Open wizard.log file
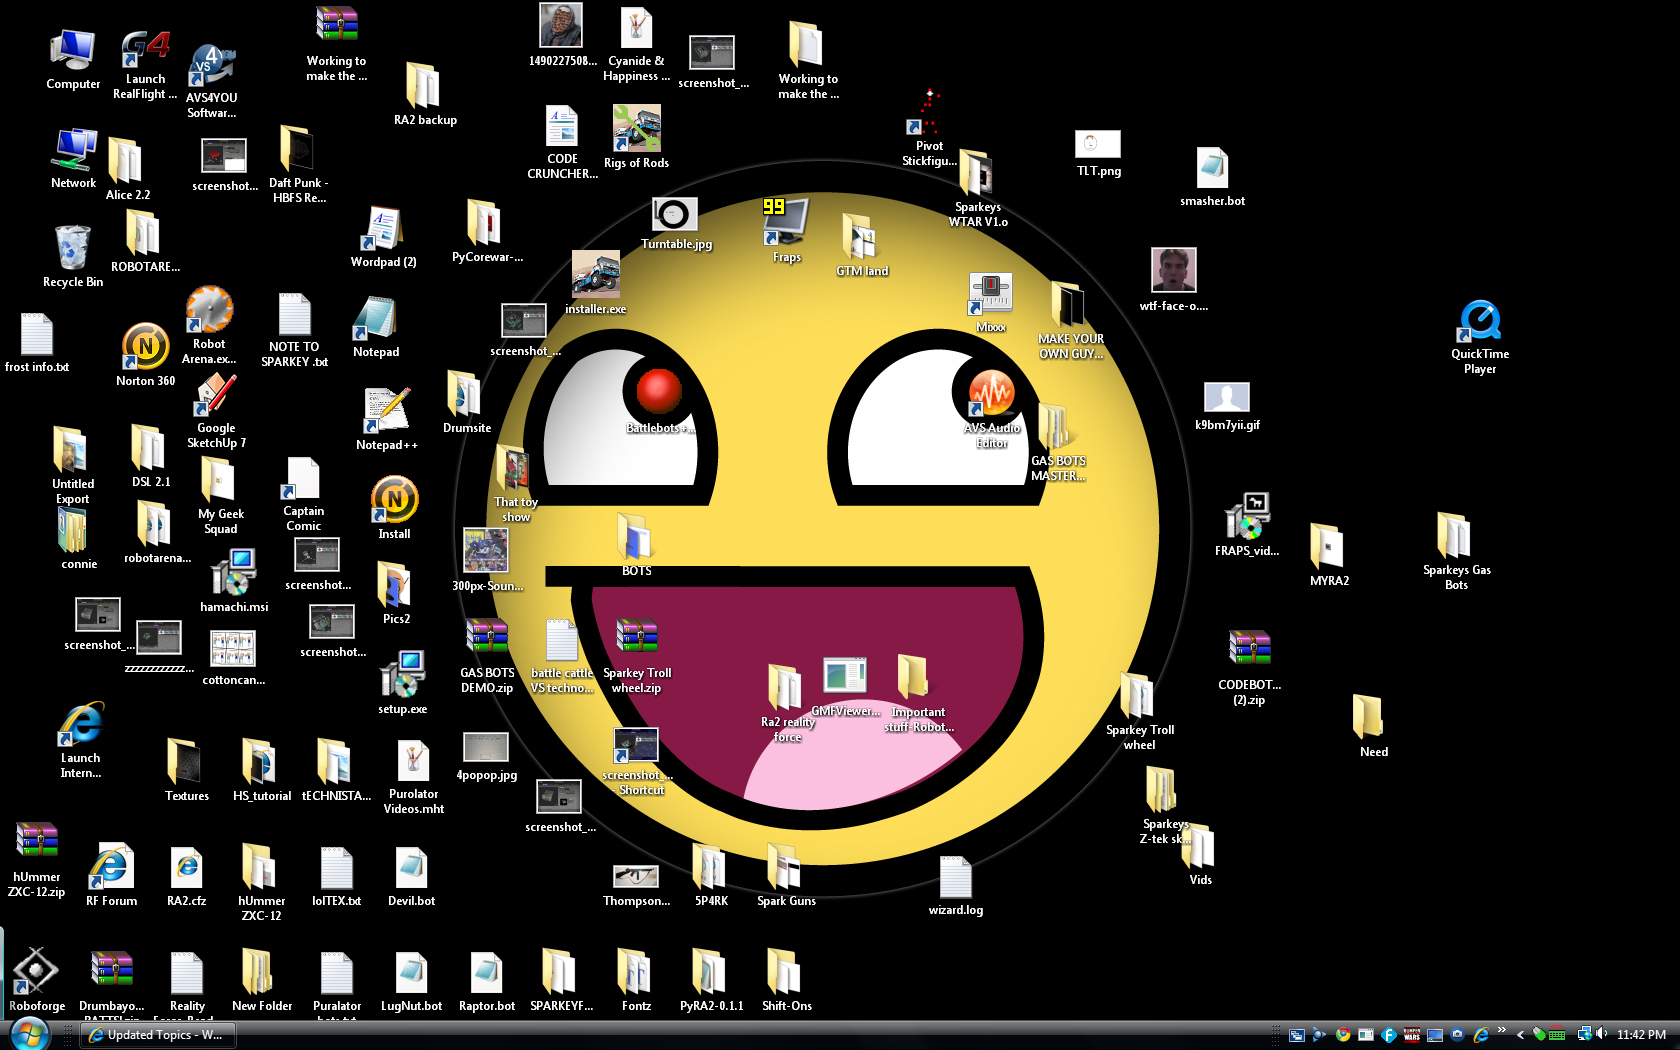The image size is (1680, 1050). point(955,886)
